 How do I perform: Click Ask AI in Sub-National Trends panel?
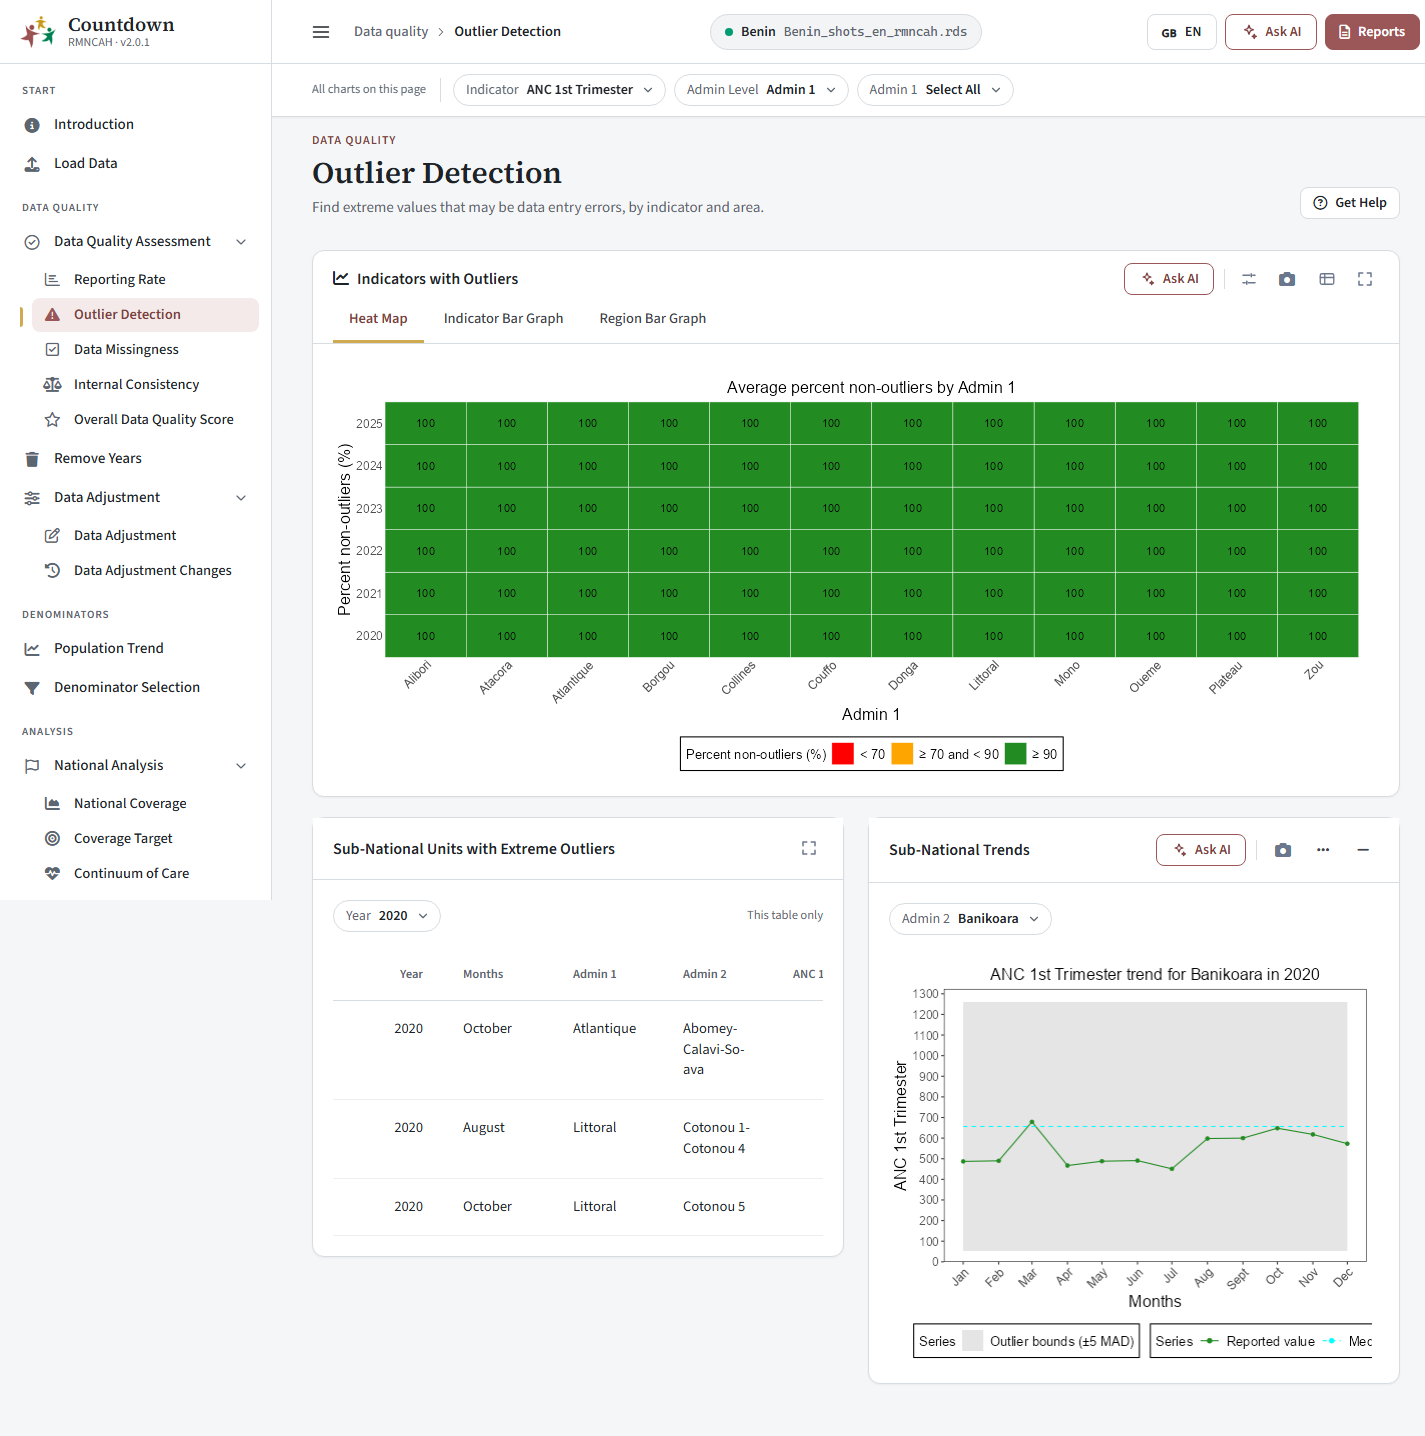(1201, 850)
